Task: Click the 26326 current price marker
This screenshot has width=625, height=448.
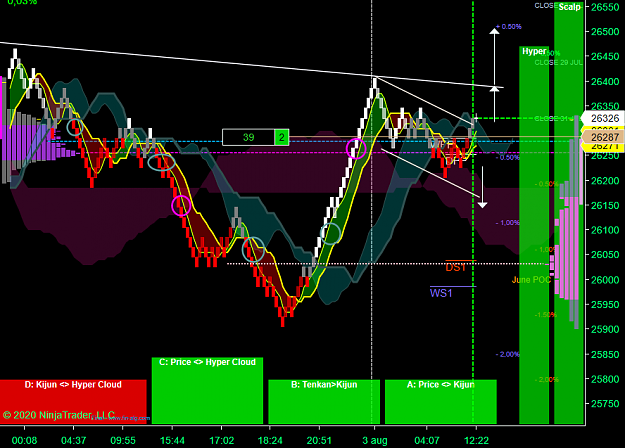Action: pyautogui.click(x=603, y=118)
